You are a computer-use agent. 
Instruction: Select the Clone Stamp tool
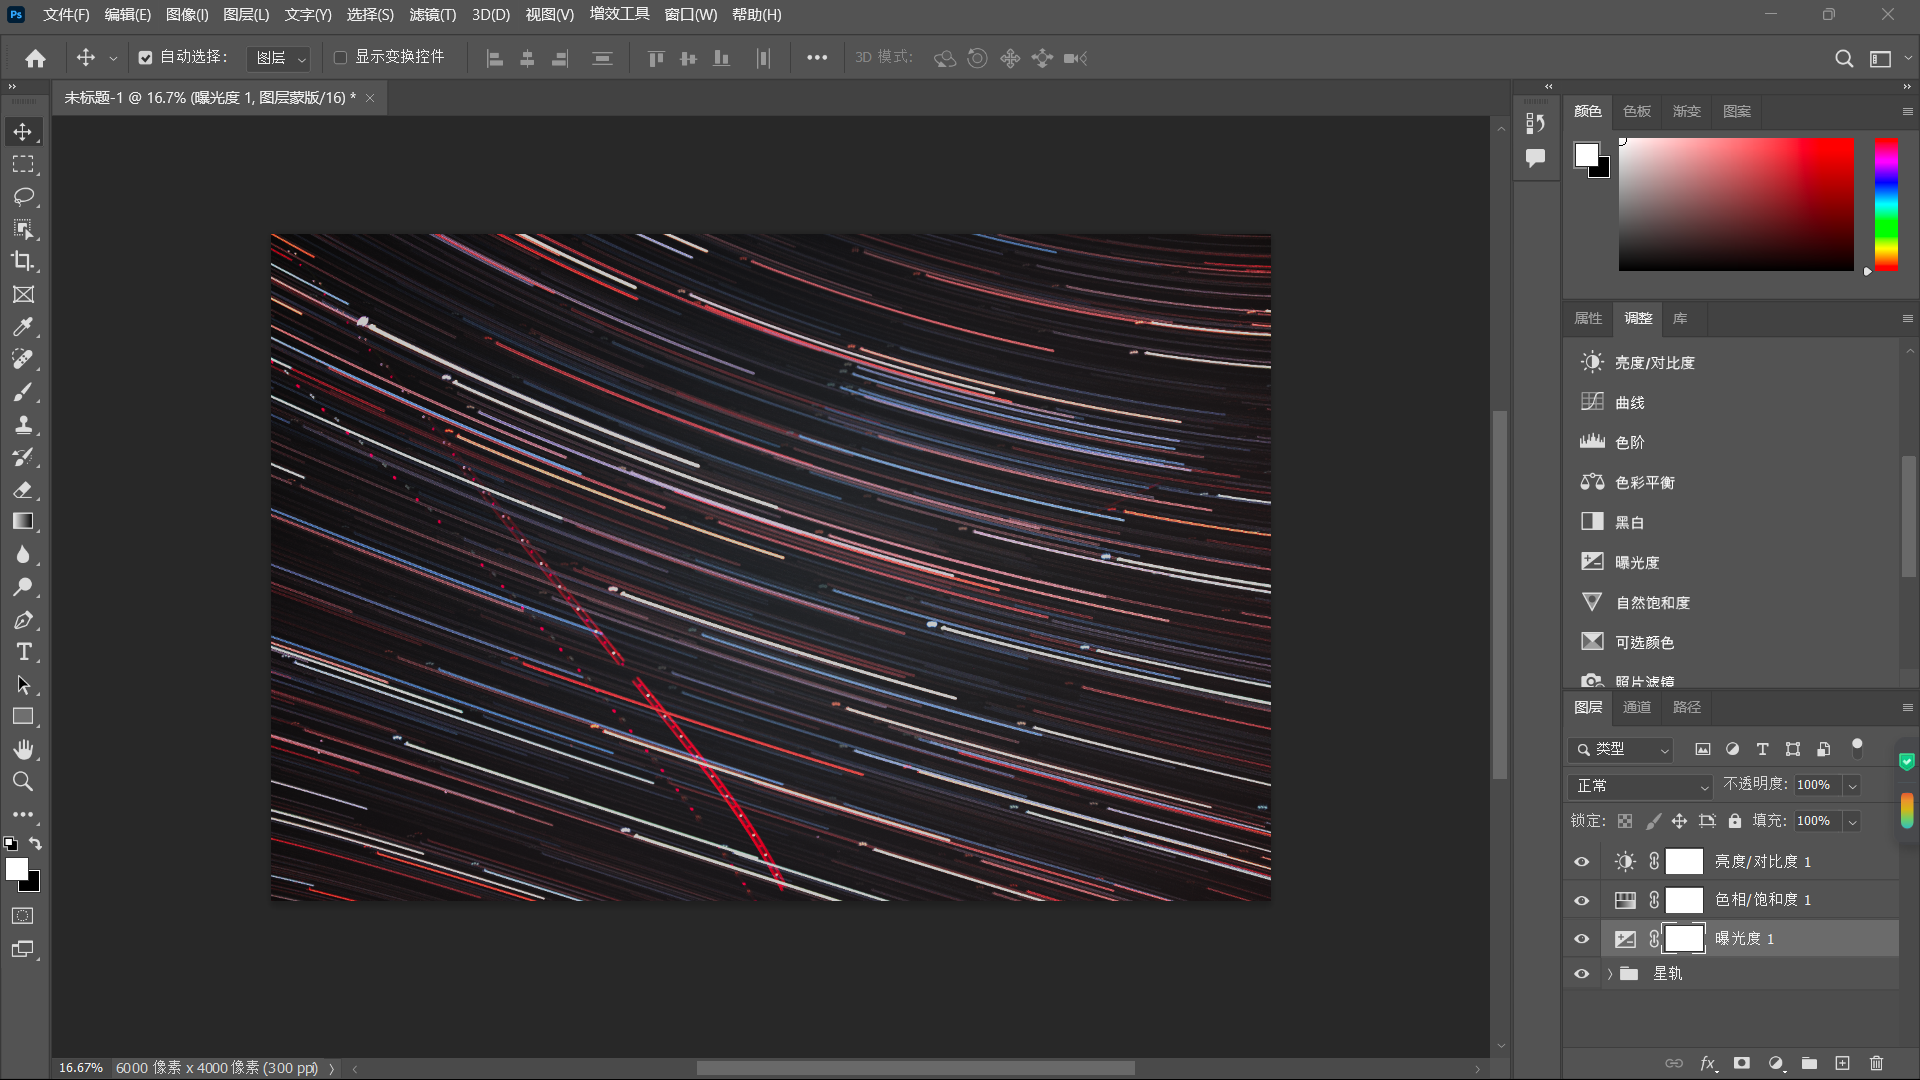click(23, 425)
